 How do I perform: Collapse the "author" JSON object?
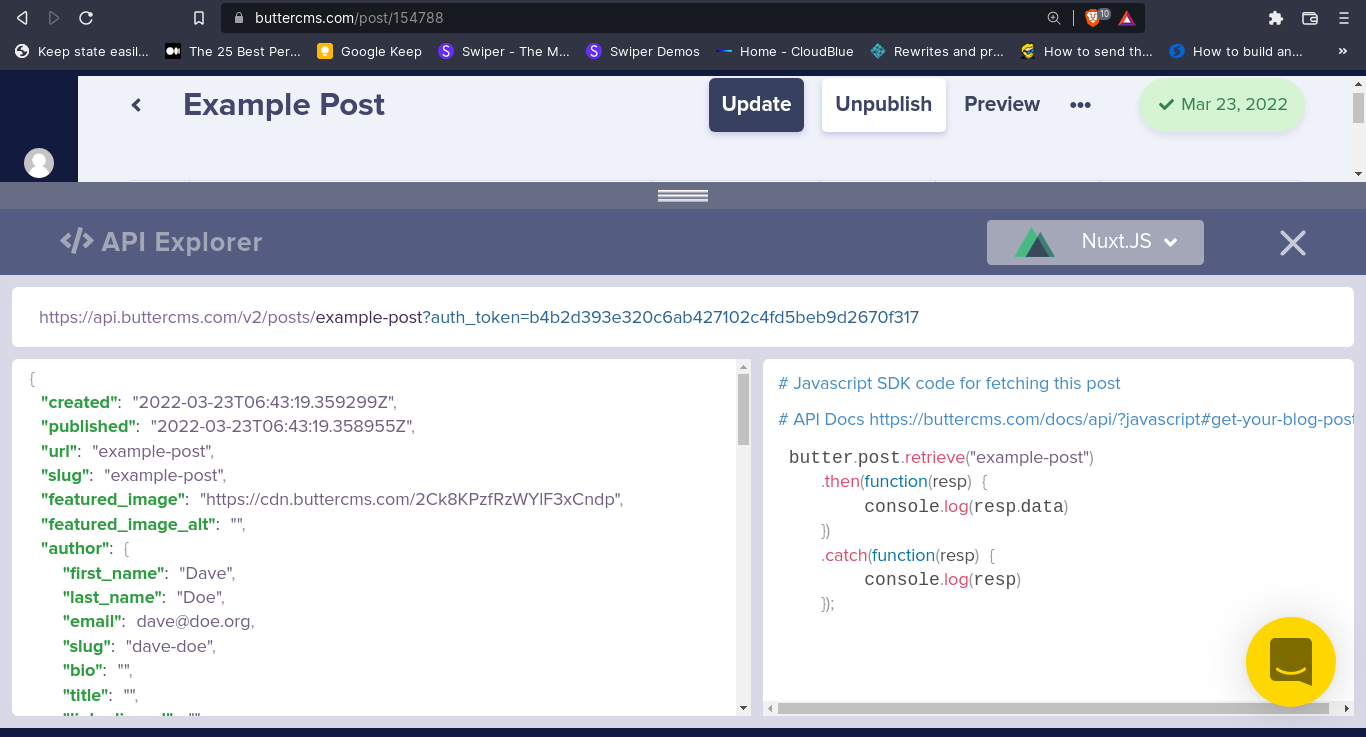[x=126, y=549]
